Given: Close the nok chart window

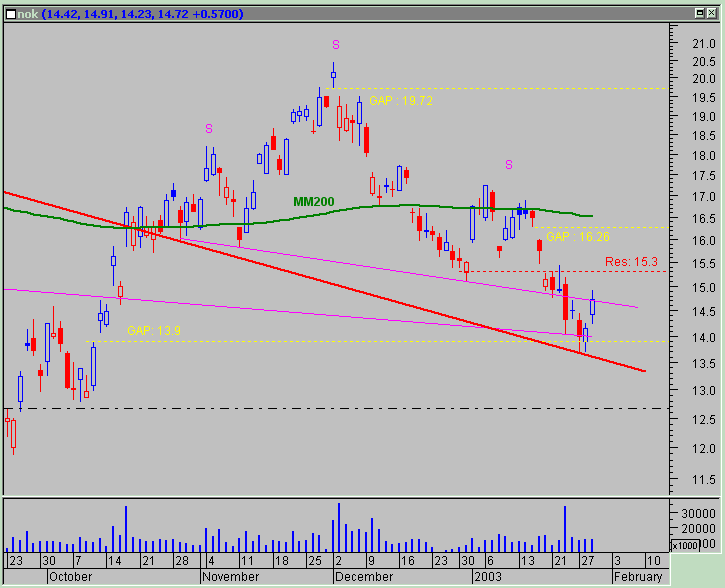Looking at the screenshot, I should pos(711,13).
